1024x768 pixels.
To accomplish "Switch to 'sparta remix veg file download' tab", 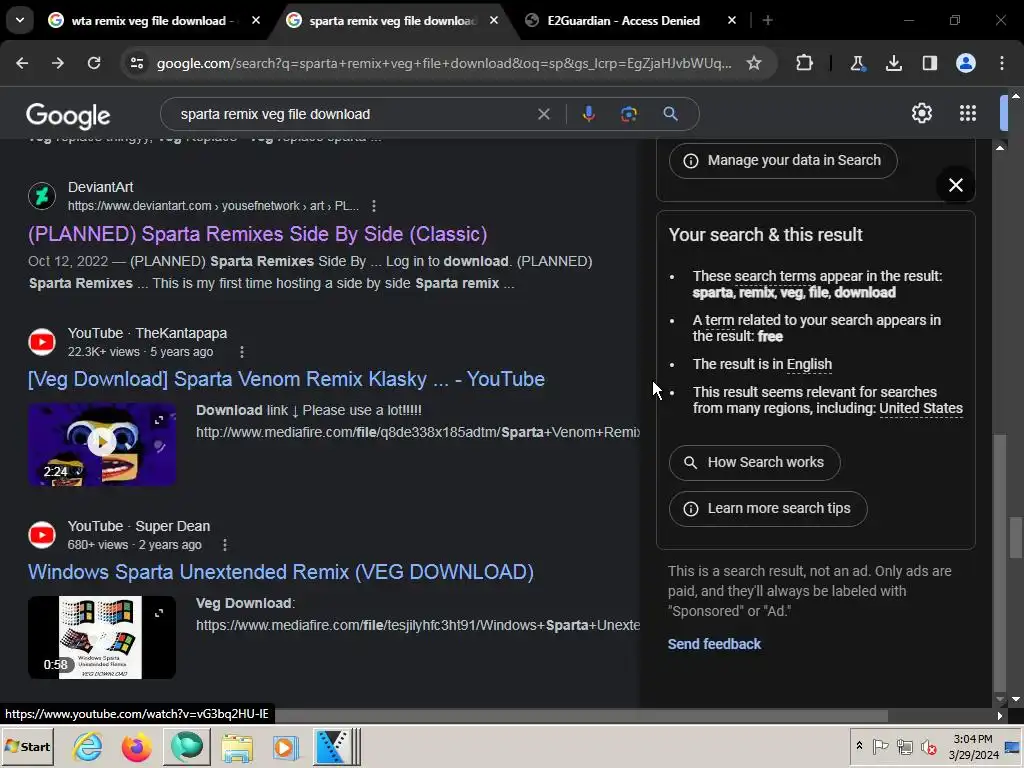I will (x=393, y=21).
